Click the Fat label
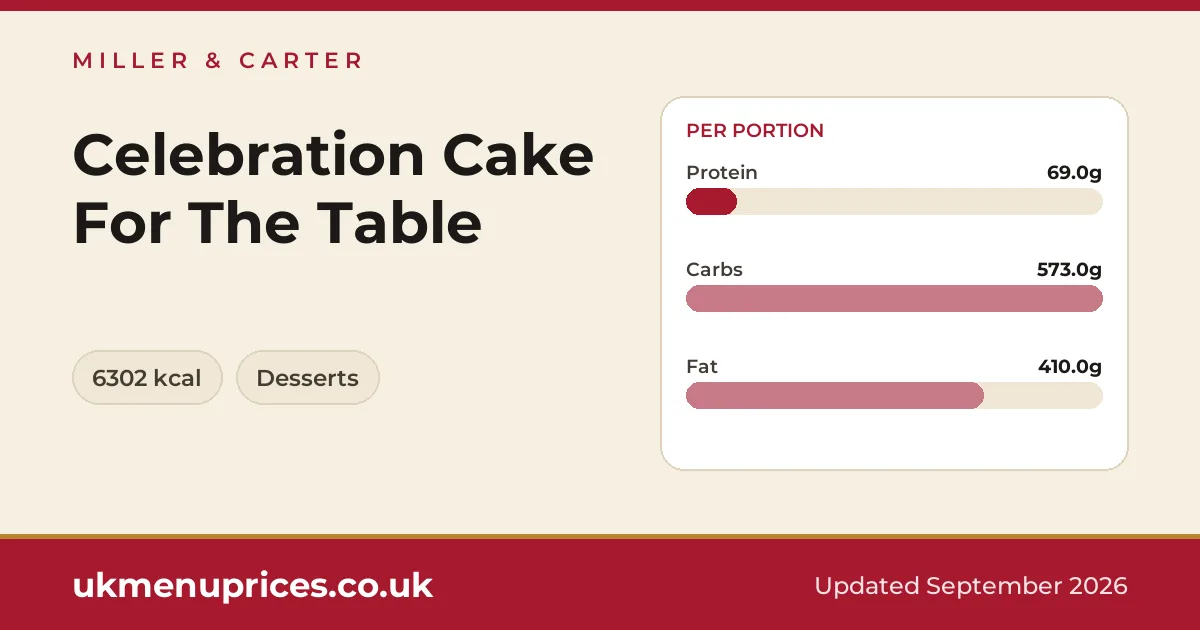This screenshot has width=1200, height=630. (x=702, y=367)
